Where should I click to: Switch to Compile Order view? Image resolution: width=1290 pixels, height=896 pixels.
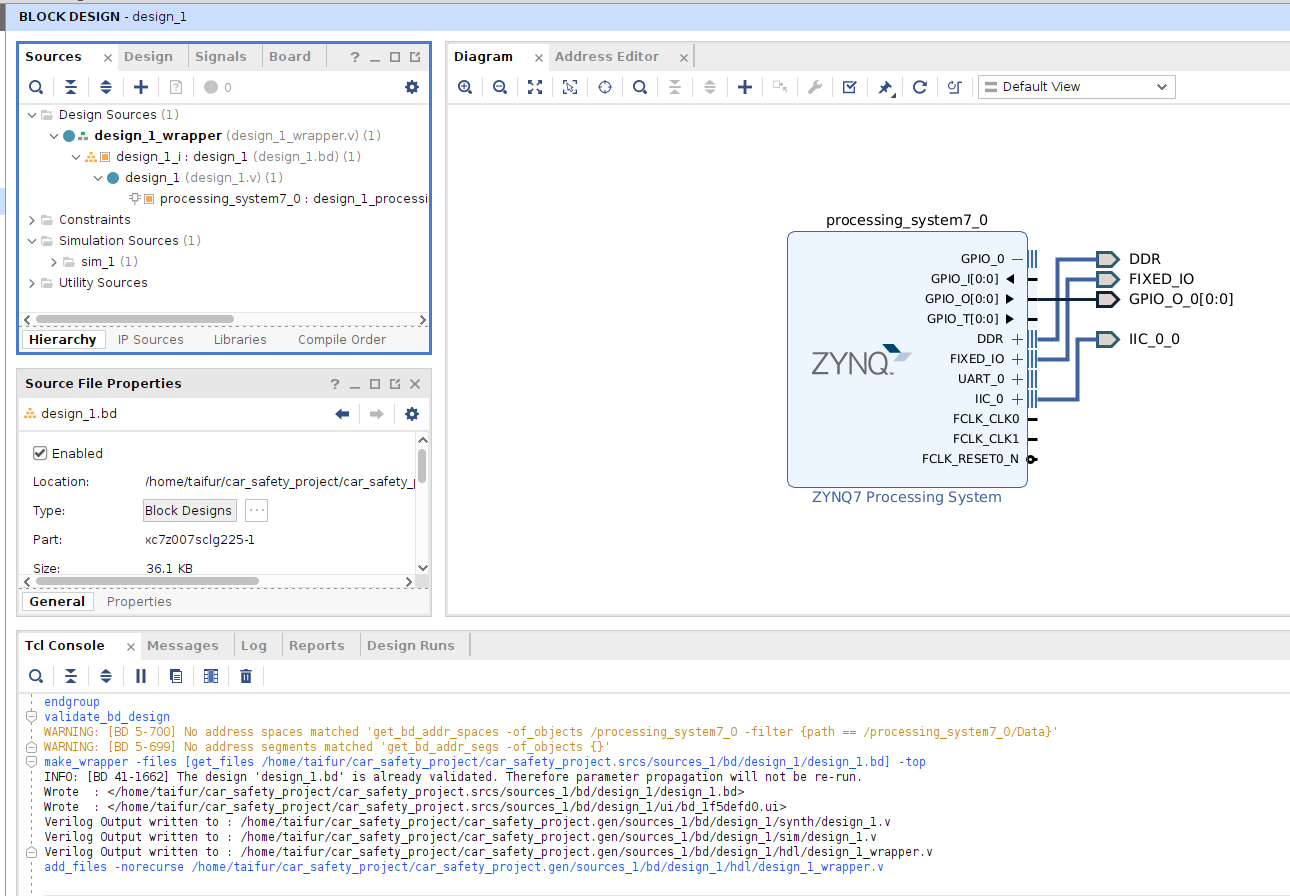tap(342, 340)
